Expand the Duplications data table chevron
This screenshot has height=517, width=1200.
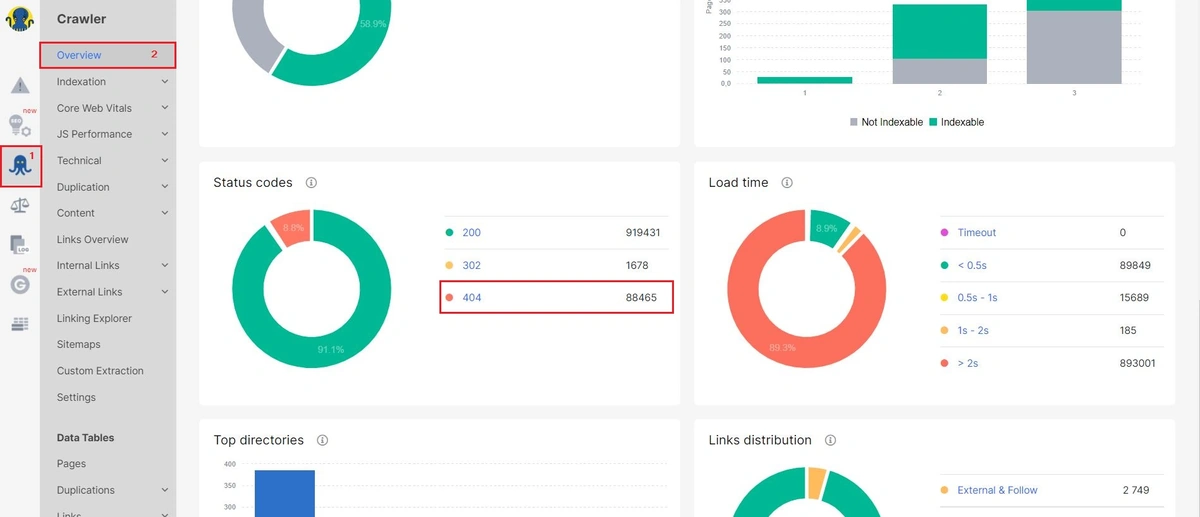coord(165,490)
